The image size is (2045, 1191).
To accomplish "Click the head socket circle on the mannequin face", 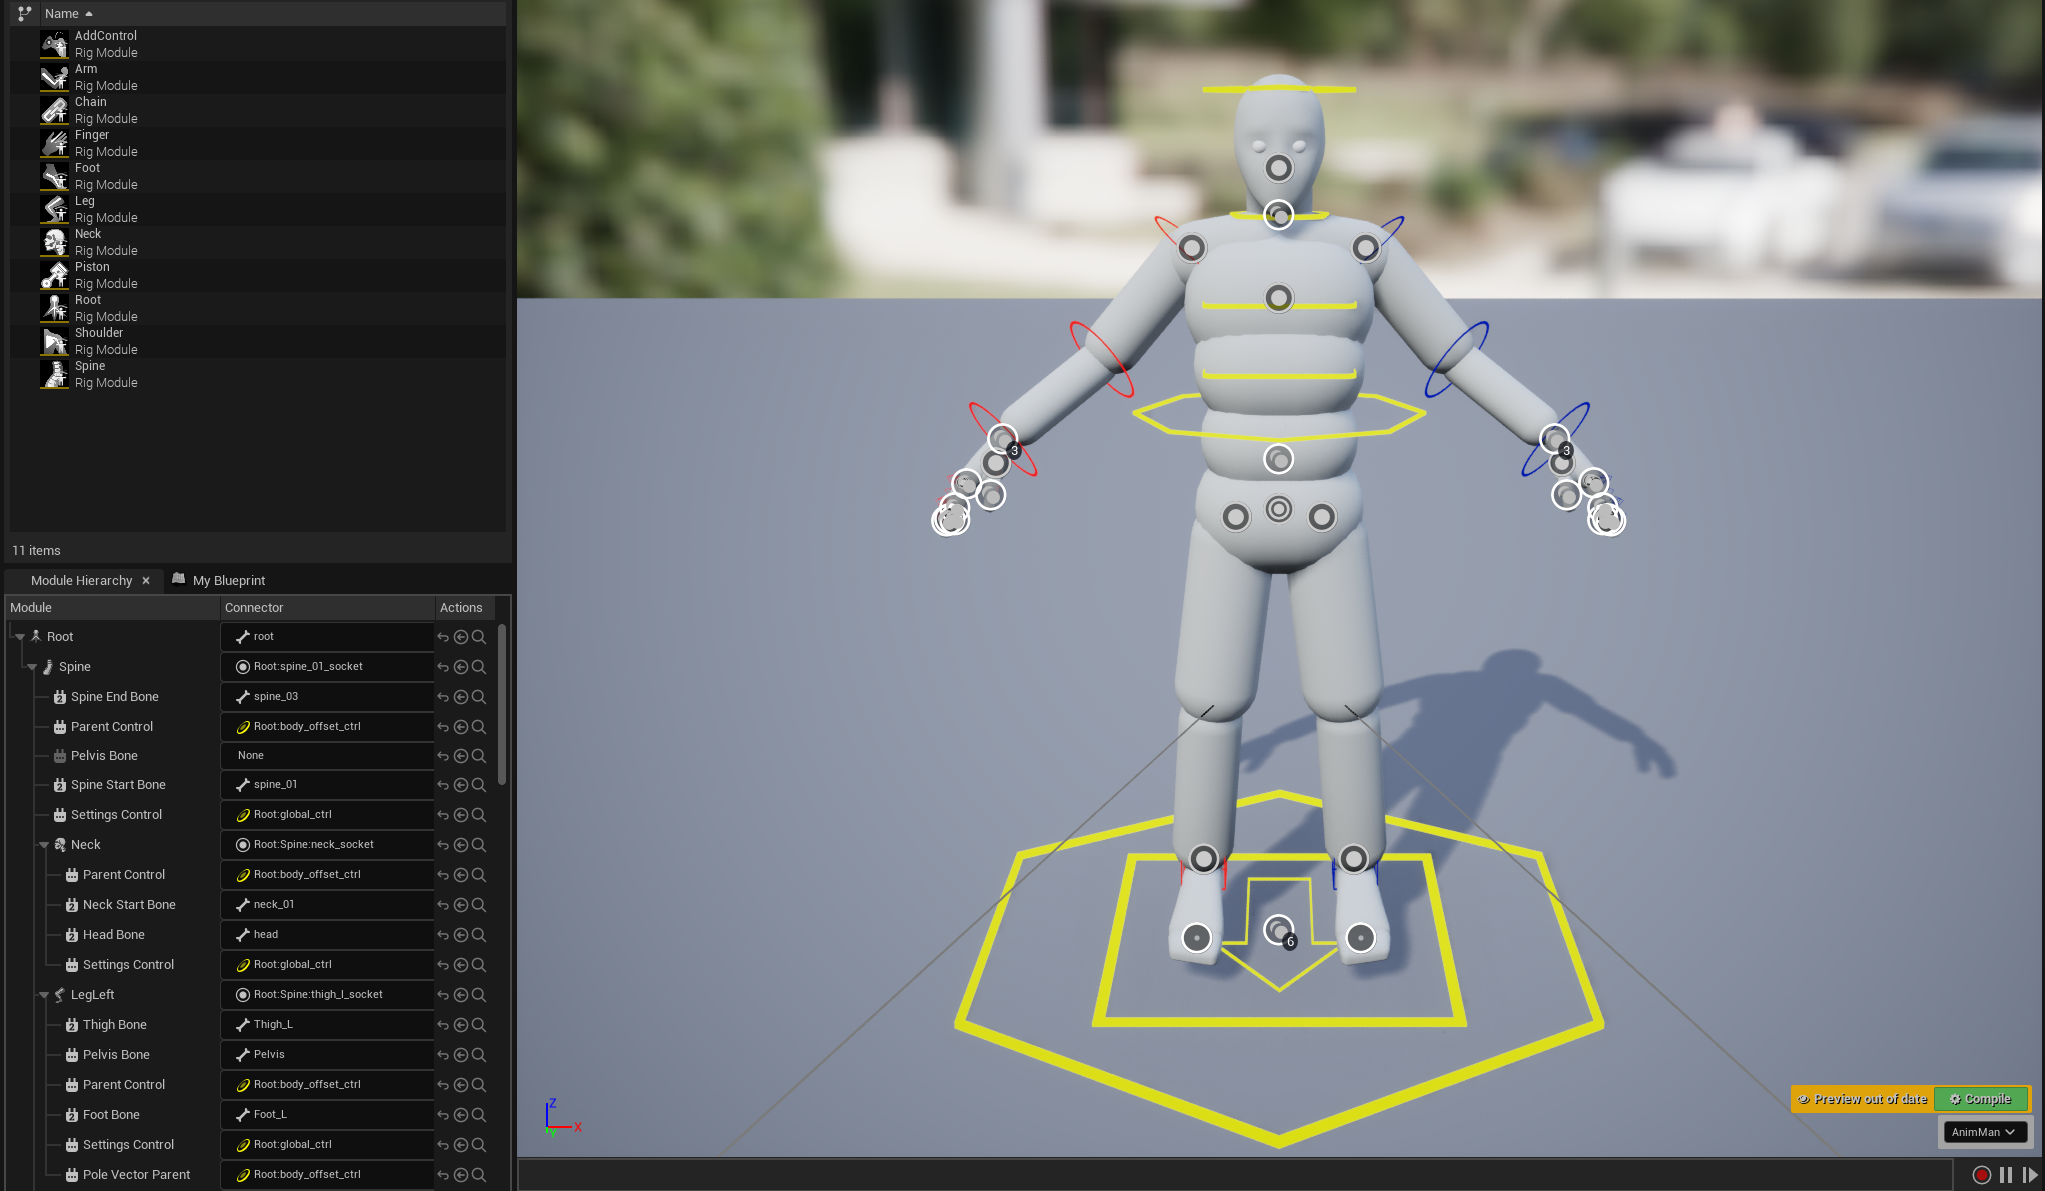I will pos(1278,168).
